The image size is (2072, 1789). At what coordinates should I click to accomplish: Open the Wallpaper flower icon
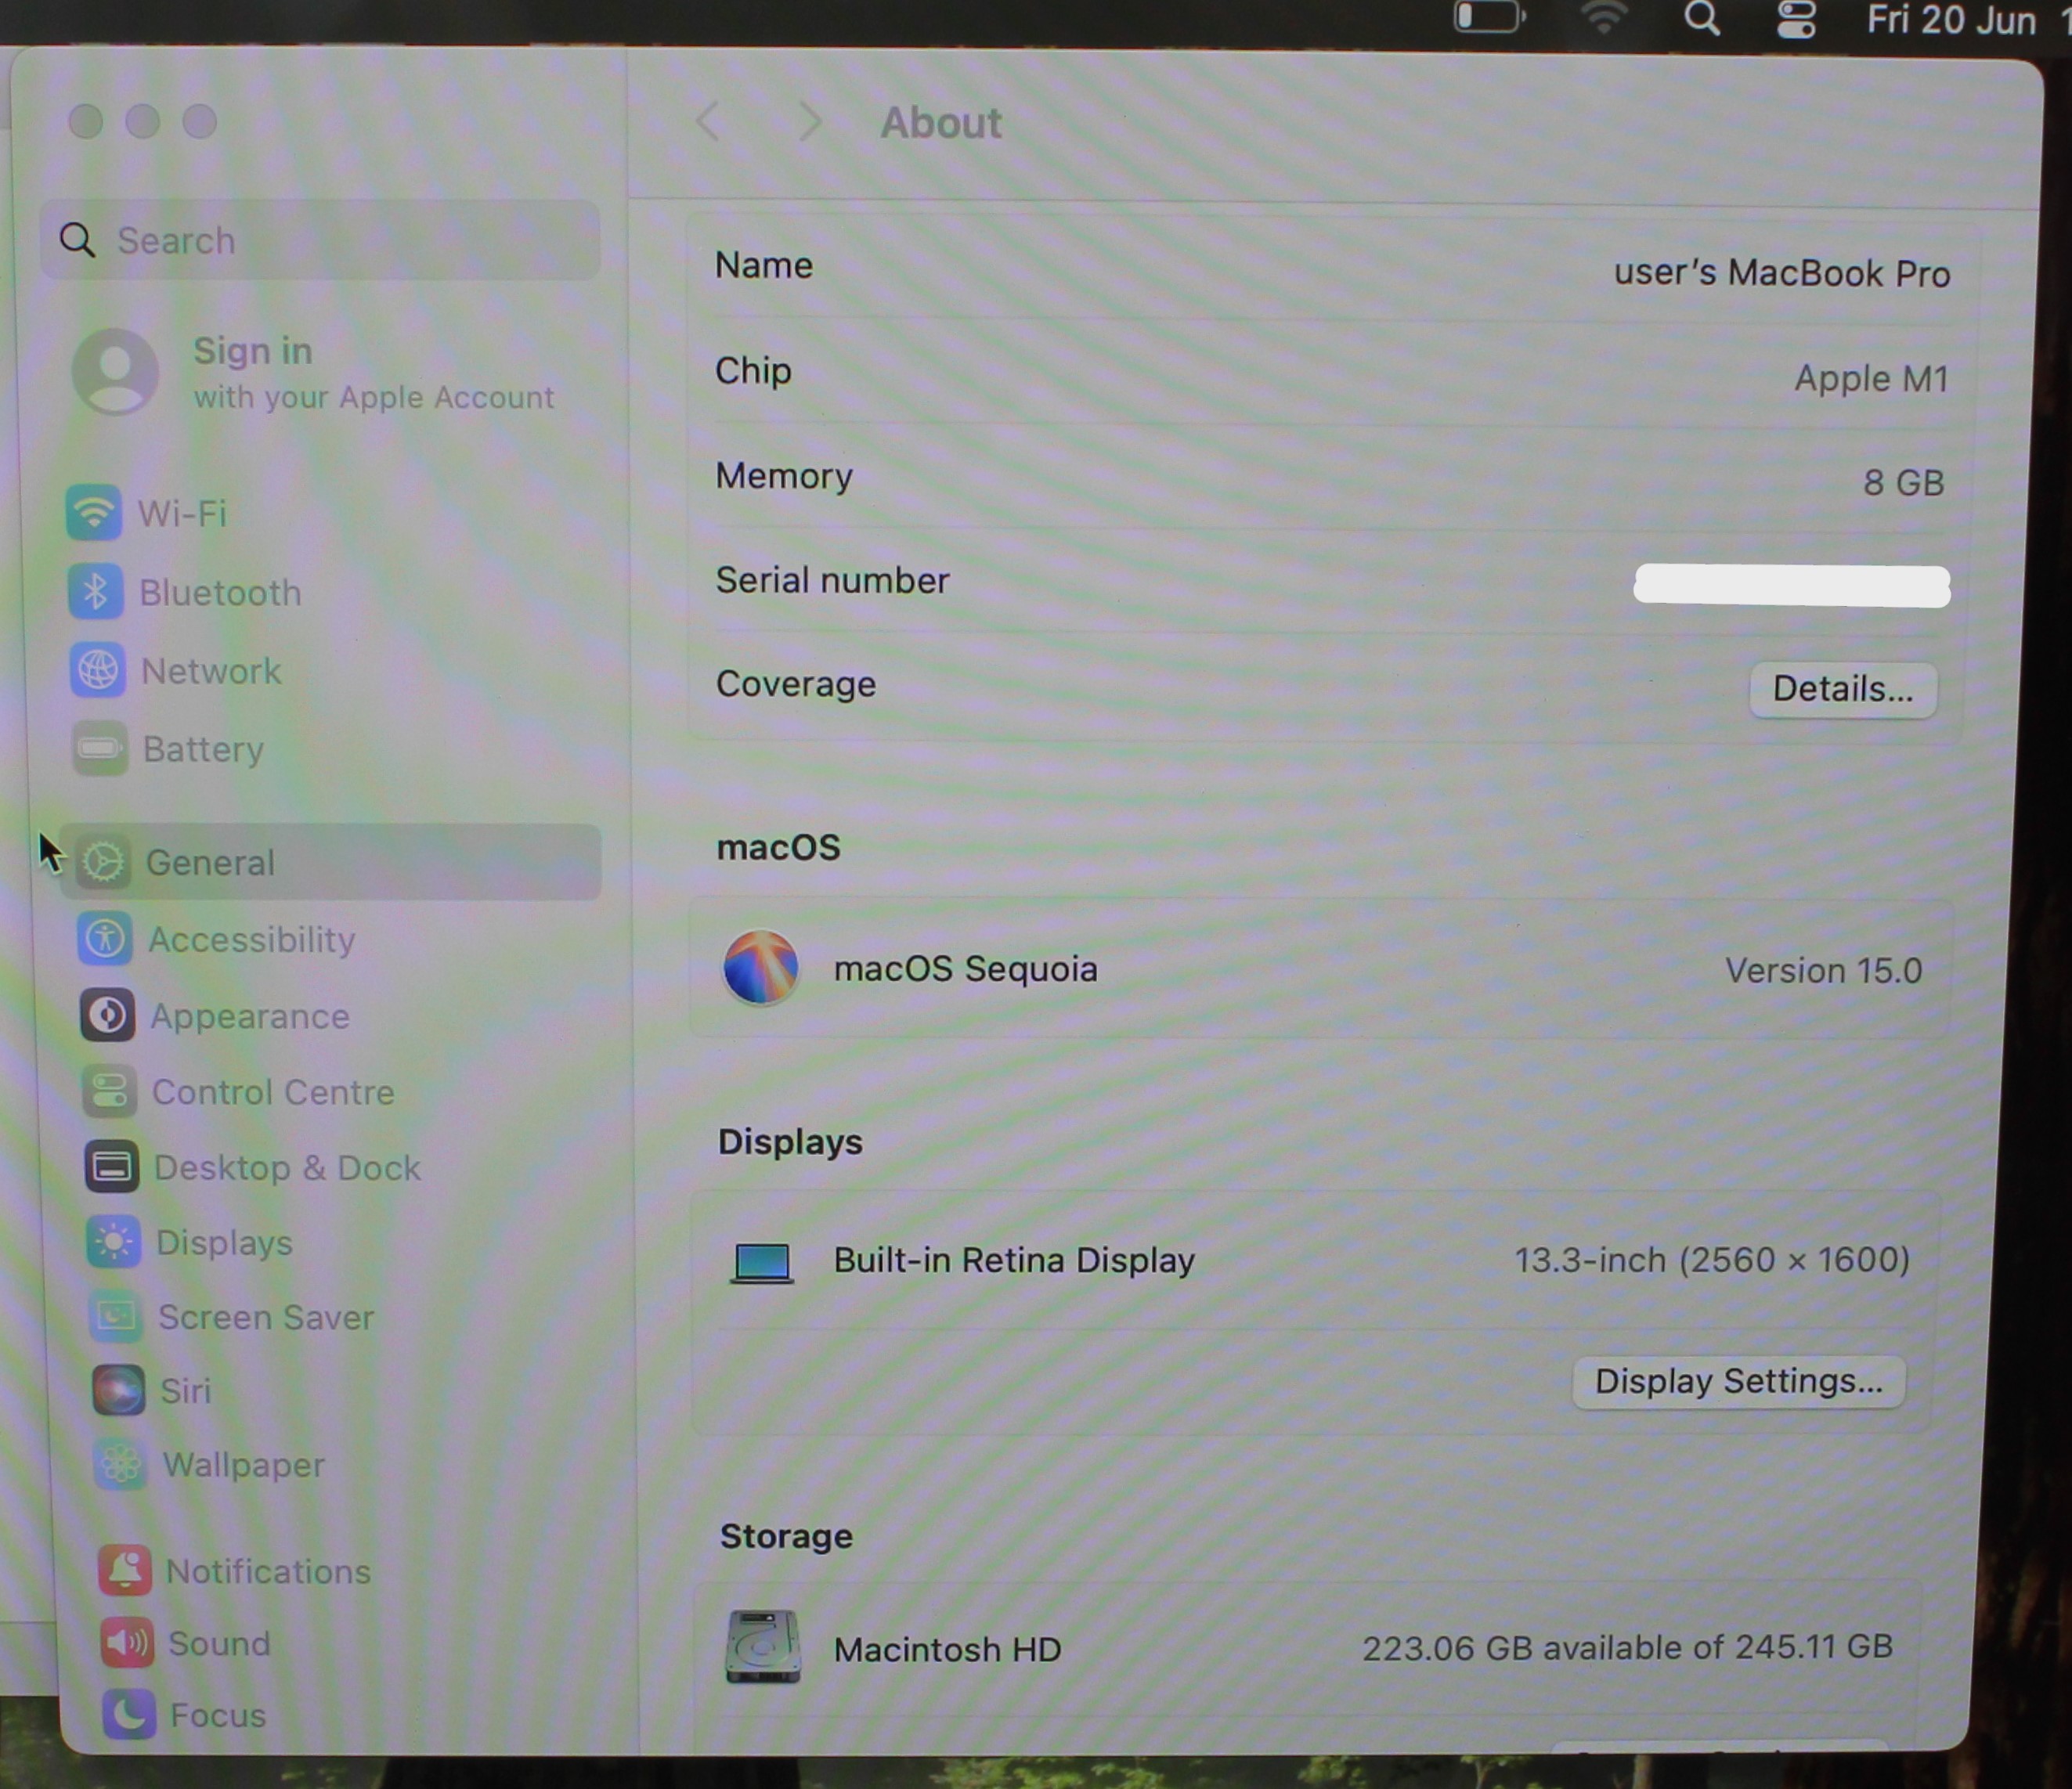(x=121, y=1464)
